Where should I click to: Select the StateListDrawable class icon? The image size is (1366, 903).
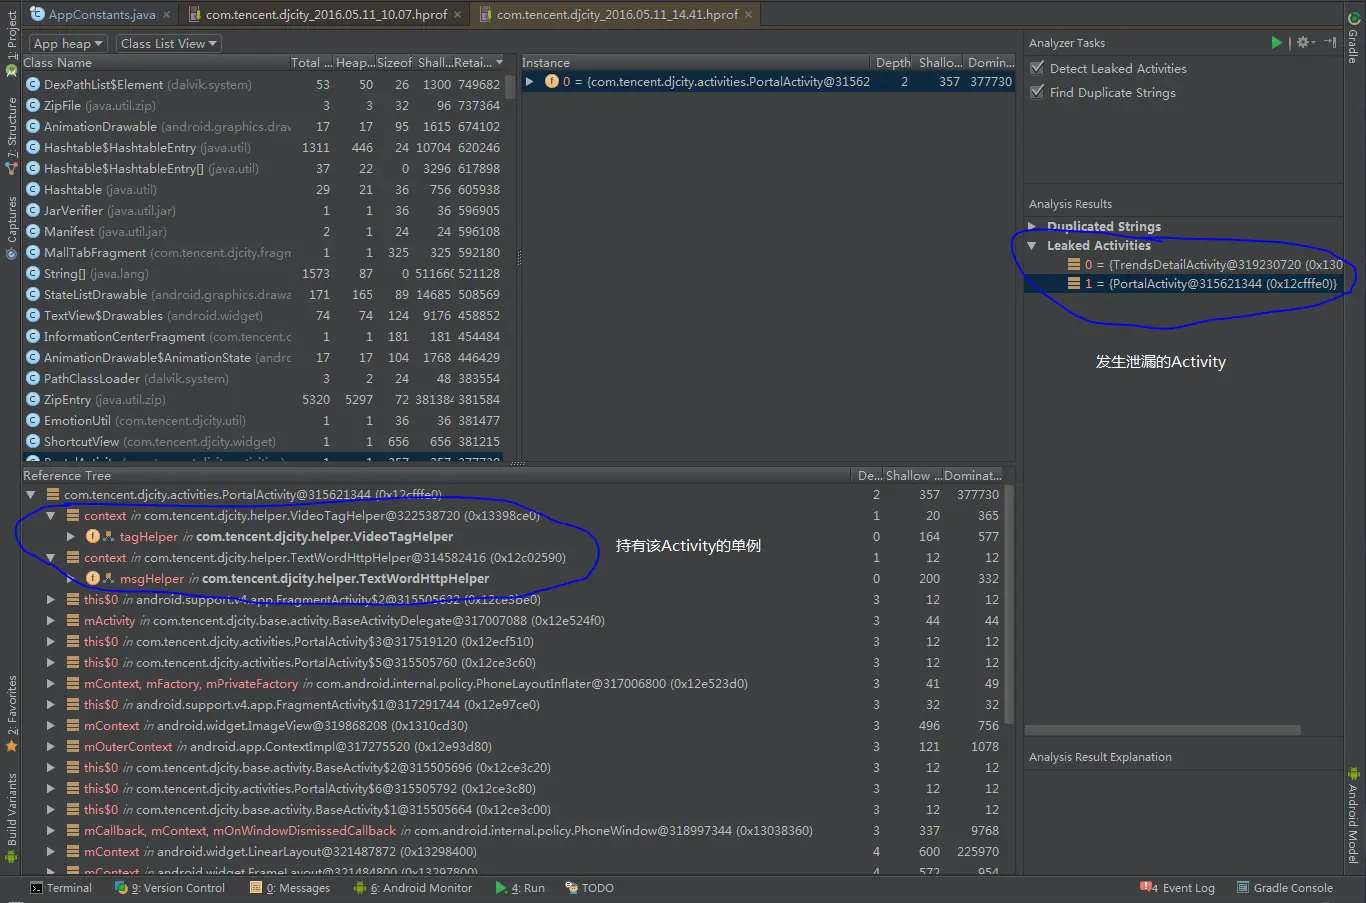coord(33,294)
